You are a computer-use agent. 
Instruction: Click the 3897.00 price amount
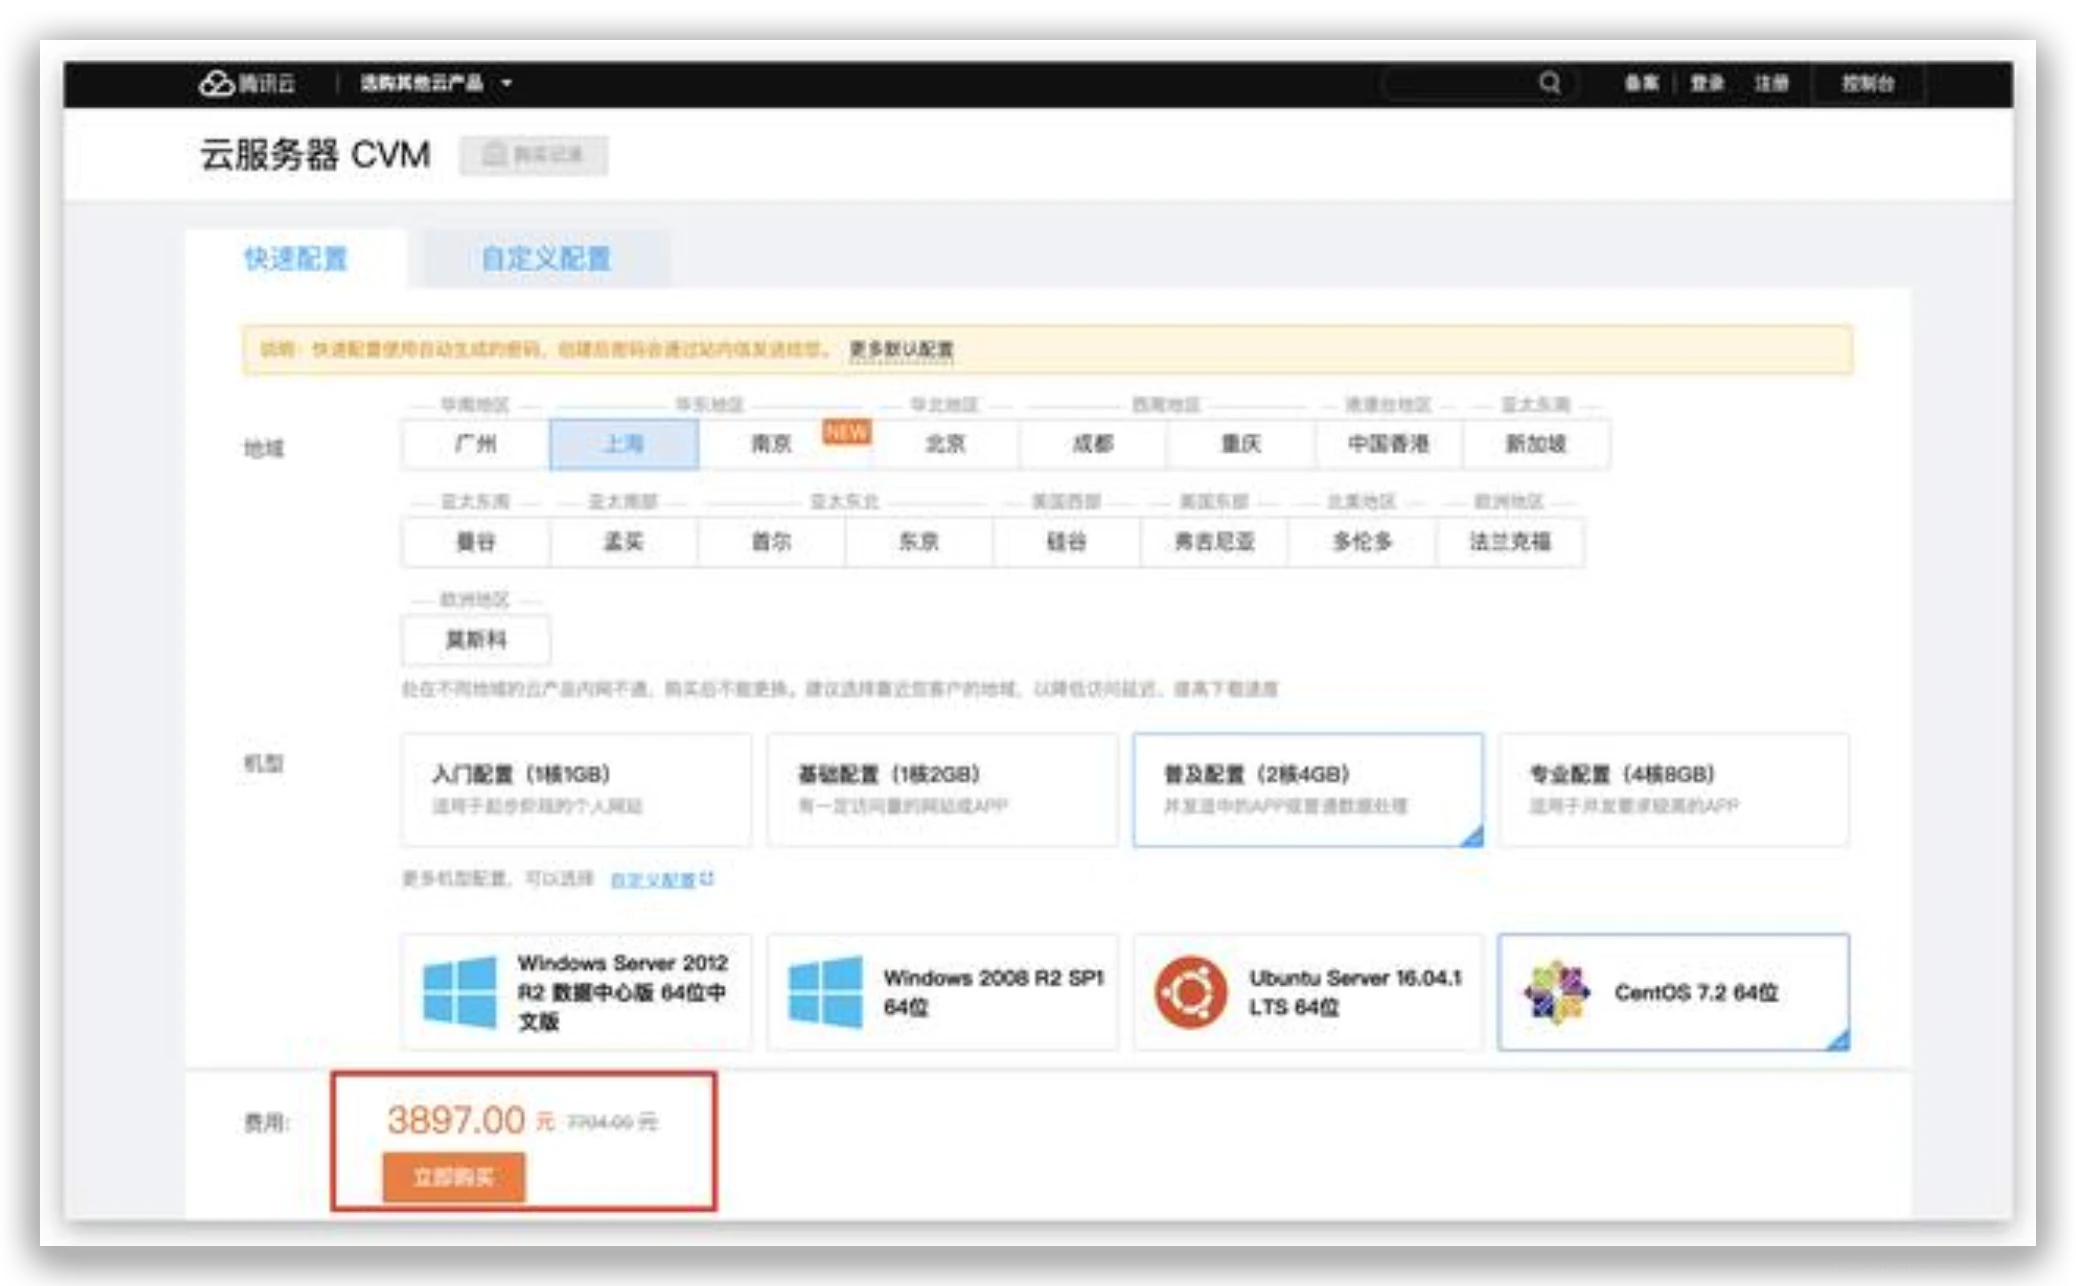[x=456, y=1120]
